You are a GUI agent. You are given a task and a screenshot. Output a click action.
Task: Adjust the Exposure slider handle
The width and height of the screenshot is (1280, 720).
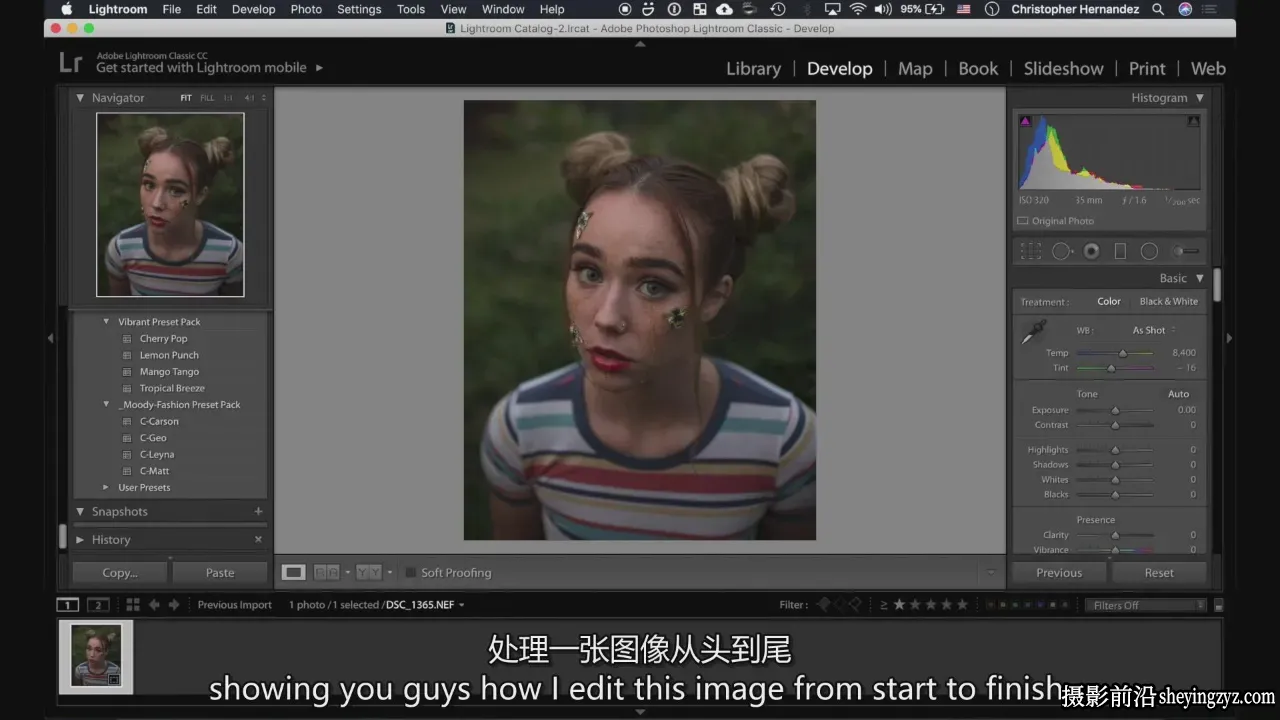1115,410
